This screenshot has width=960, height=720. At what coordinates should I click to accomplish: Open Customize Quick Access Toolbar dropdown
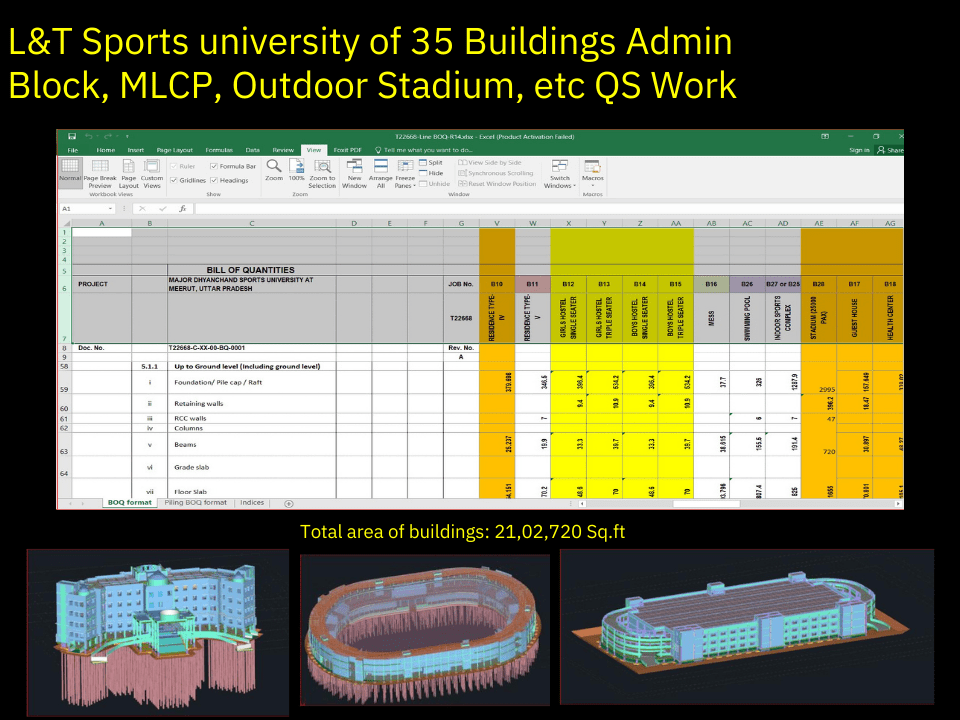127,137
